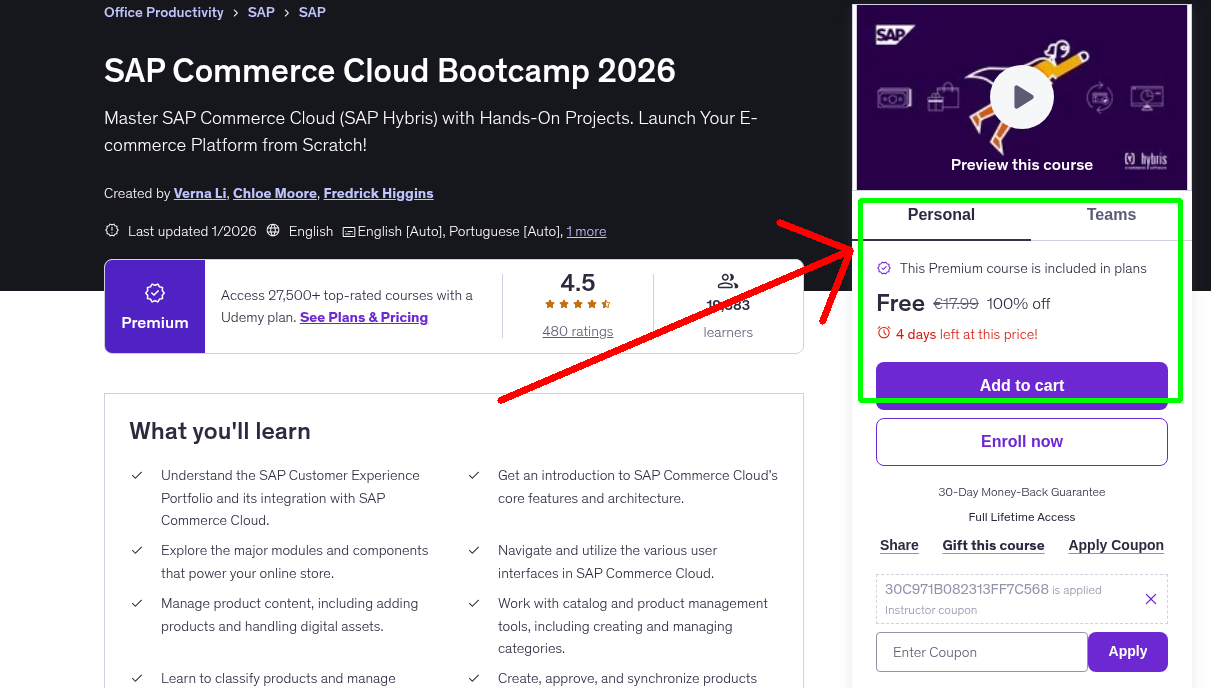1211x688 pixels.
Task: Expand the 1 more languages list
Action: click(586, 231)
